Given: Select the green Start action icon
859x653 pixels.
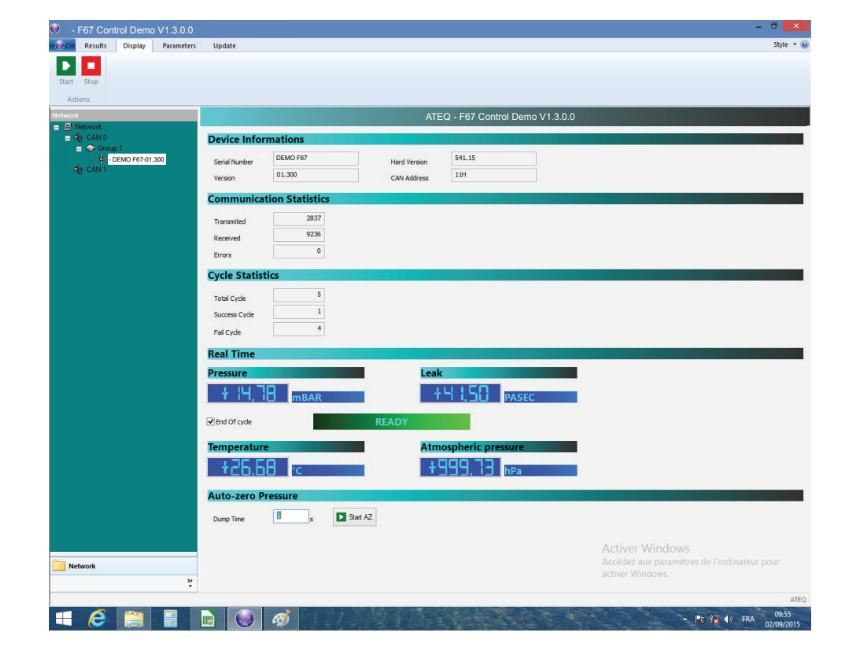Looking at the screenshot, I should (66, 67).
